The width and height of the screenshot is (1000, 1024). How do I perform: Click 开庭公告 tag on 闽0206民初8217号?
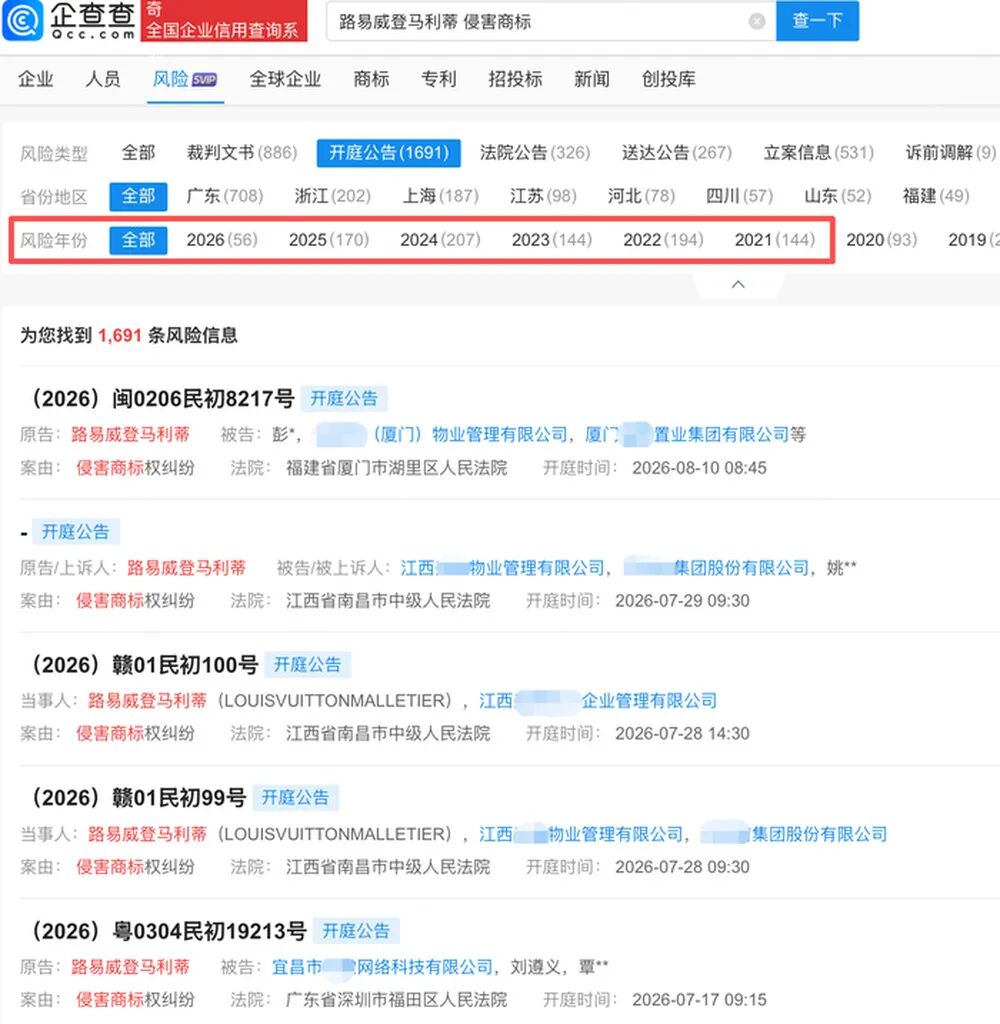344,398
